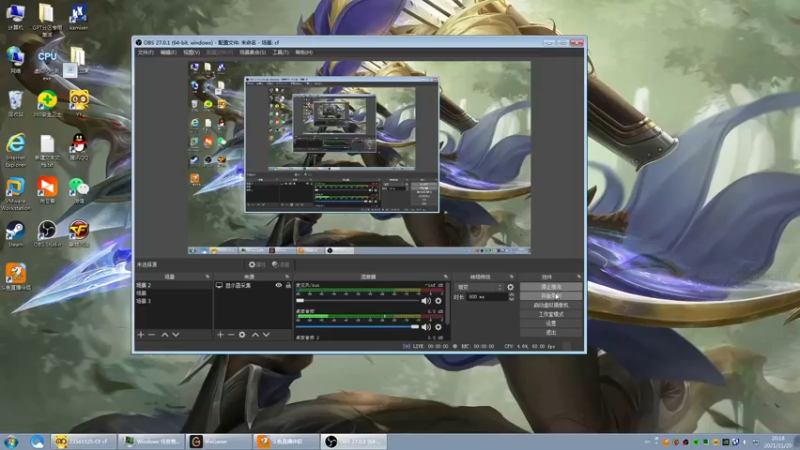Toggle Studio Mode button in Controls
Image resolution: width=800 pixels, height=450 pixels.
[551, 314]
